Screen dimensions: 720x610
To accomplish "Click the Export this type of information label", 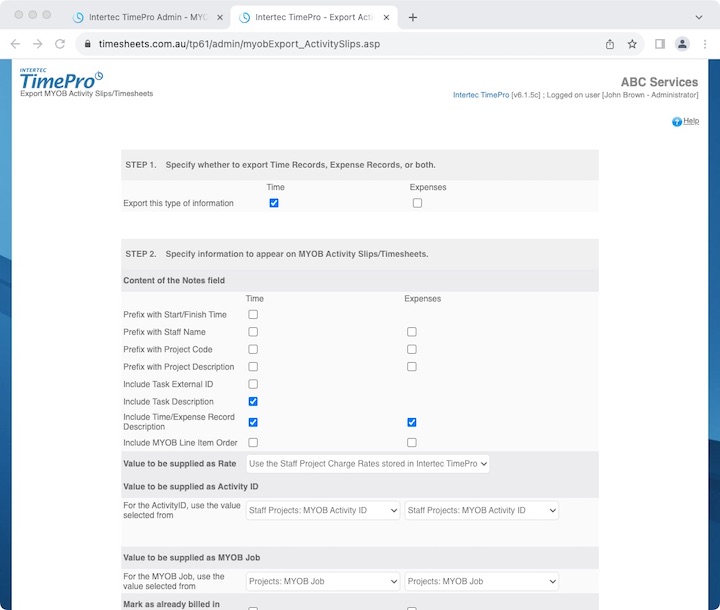I will point(178,203).
